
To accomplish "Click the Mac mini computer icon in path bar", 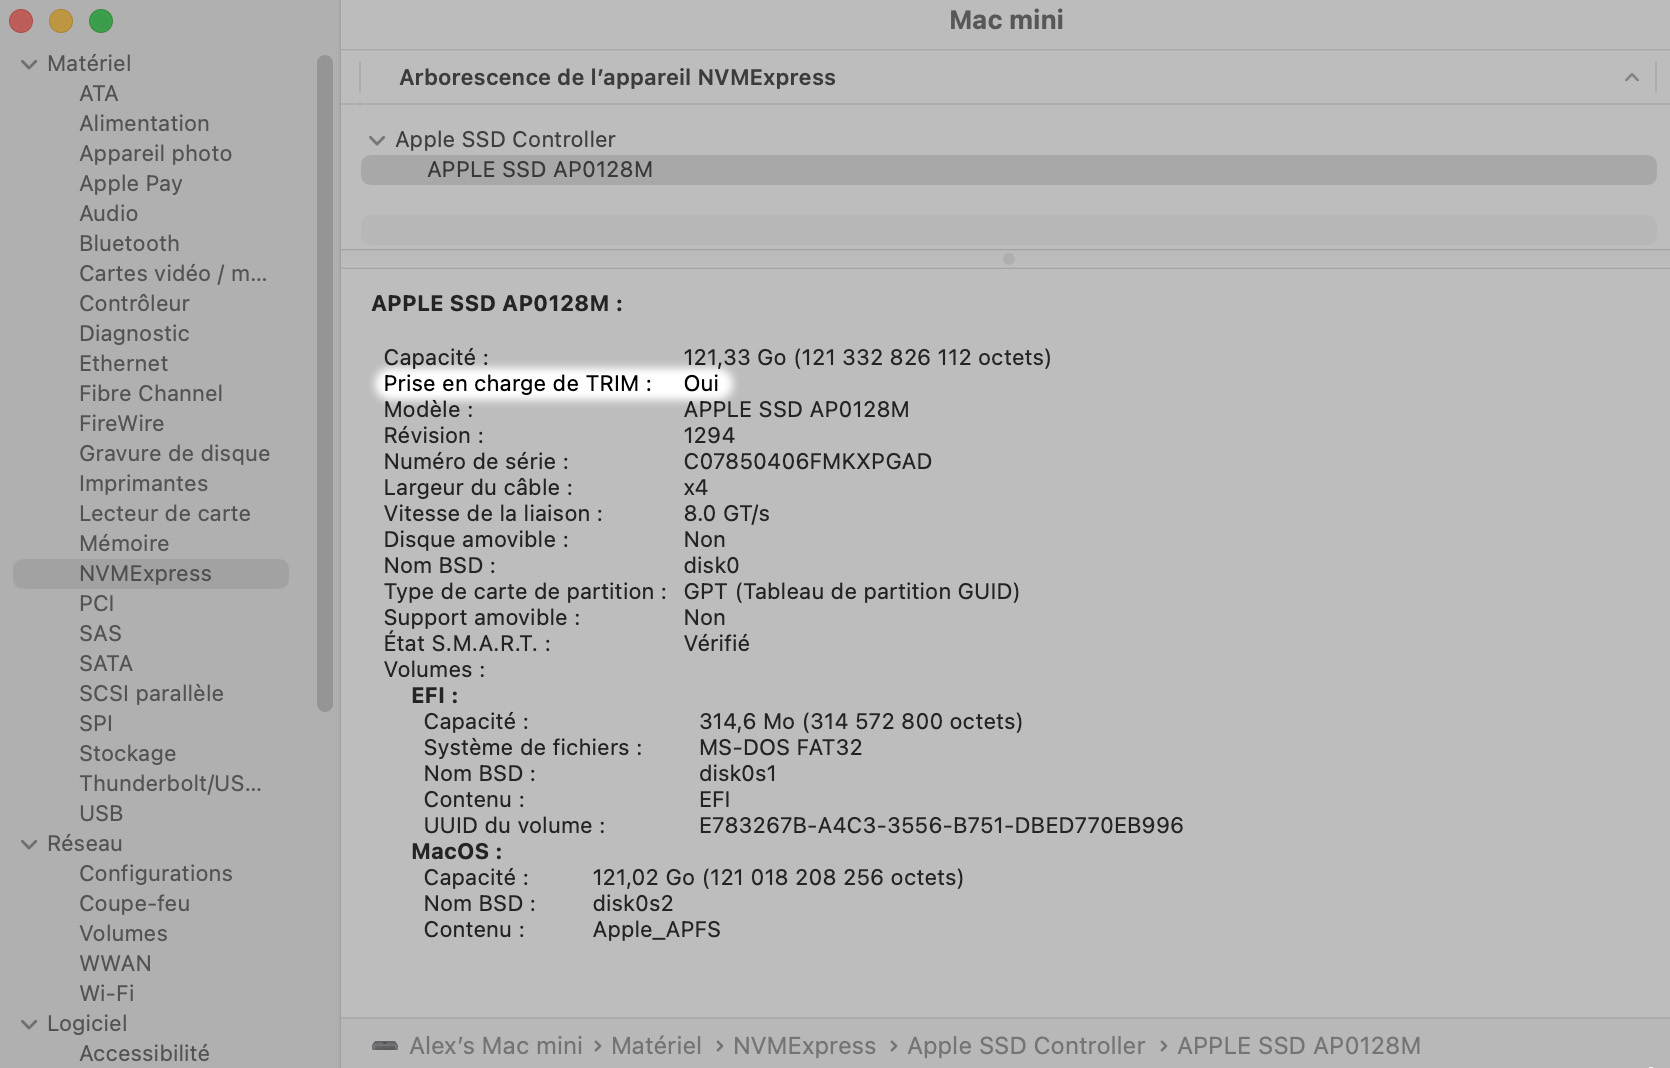I will (385, 1046).
